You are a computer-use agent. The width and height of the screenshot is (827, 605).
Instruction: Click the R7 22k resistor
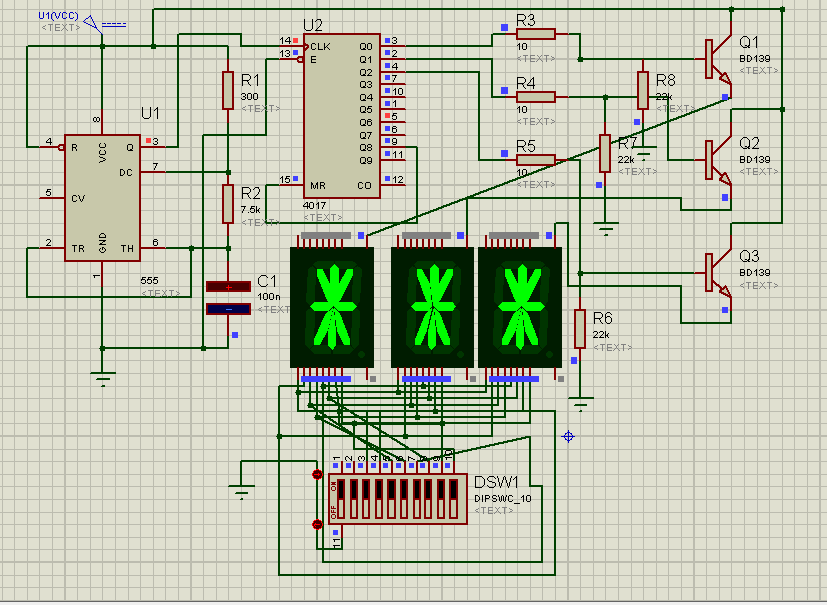[607, 152]
